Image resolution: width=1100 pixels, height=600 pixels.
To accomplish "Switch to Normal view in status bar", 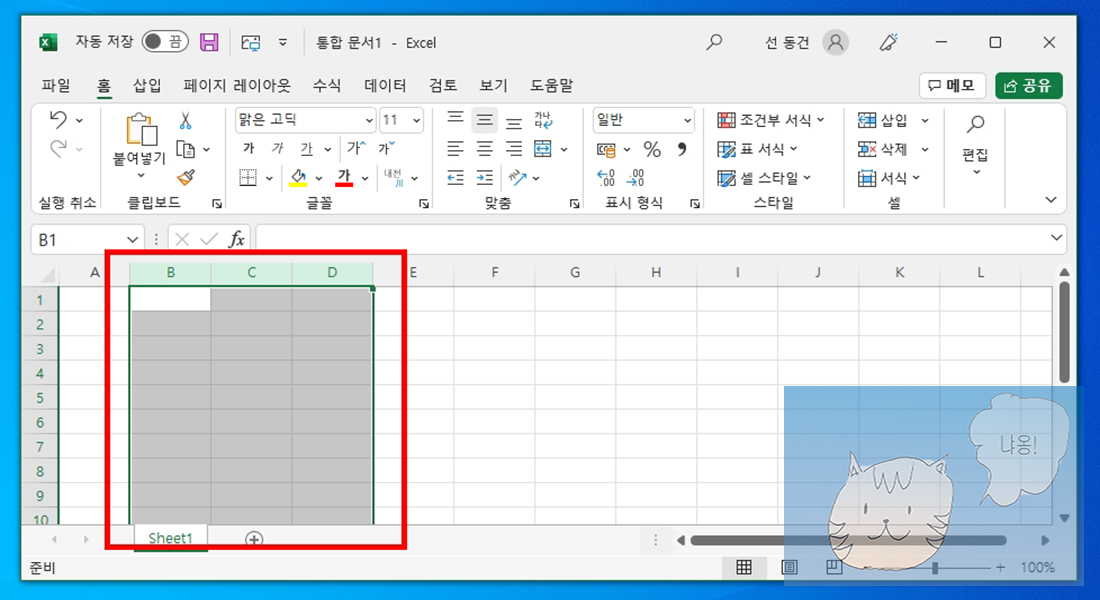I will [x=744, y=567].
